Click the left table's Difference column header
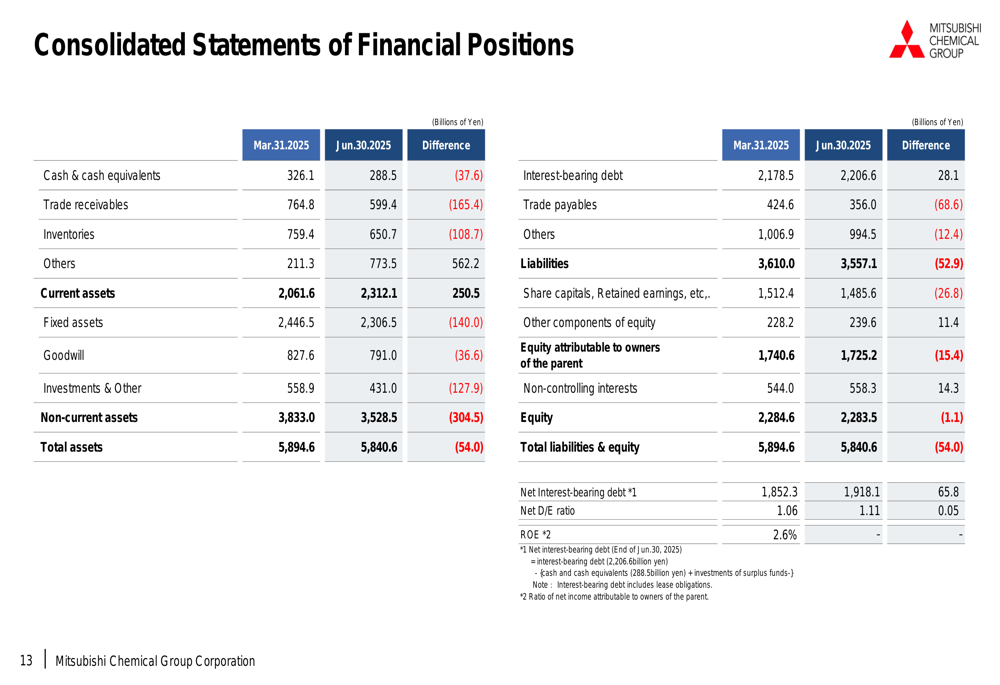The height and width of the screenshot is (685, 1000). pos(446,145)
